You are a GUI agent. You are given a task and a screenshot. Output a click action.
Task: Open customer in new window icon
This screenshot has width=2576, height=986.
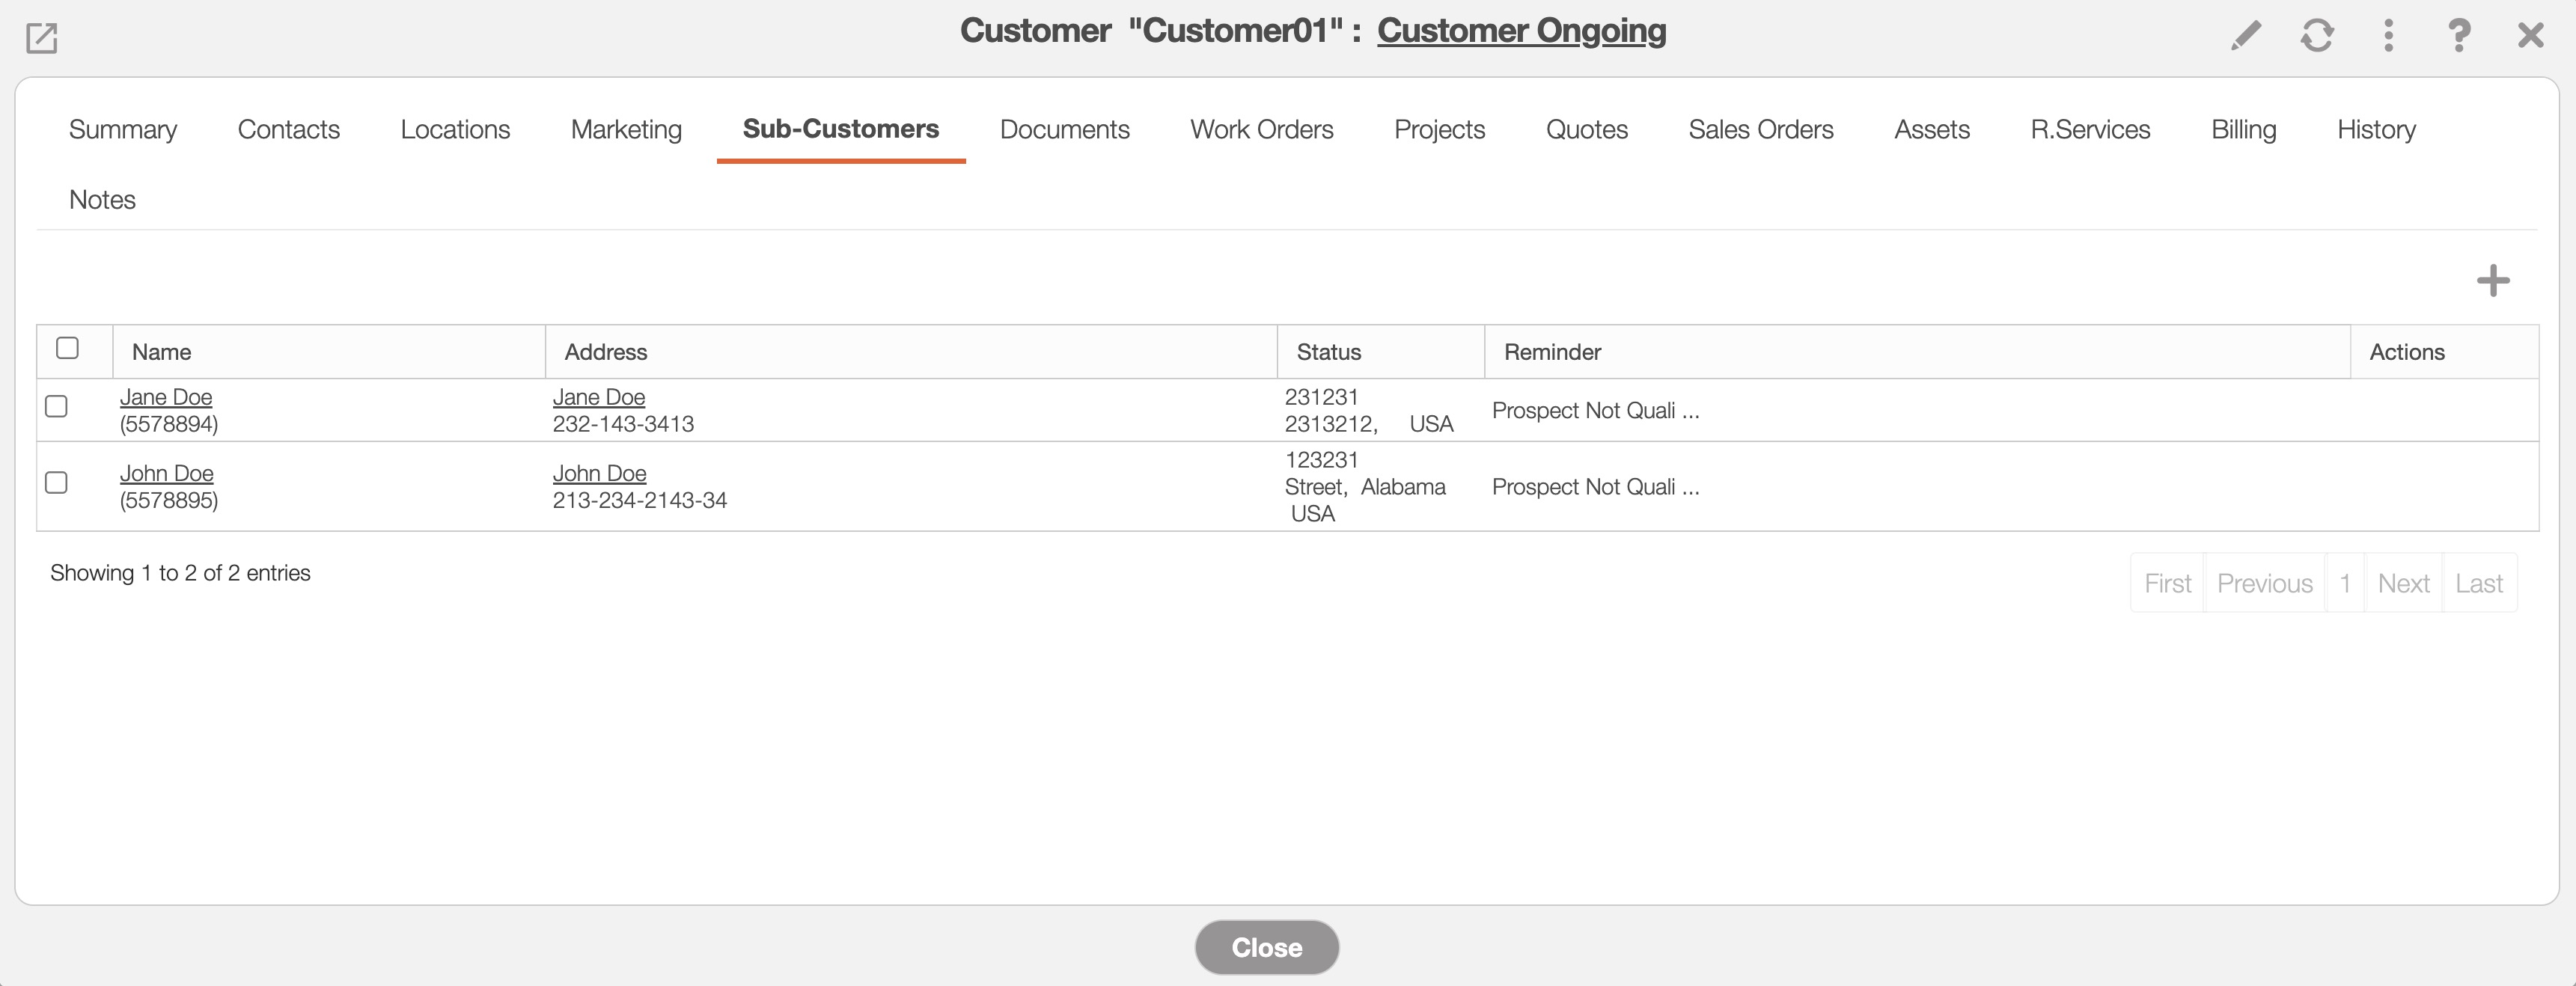pyautogui.click(x=41, y=39)
